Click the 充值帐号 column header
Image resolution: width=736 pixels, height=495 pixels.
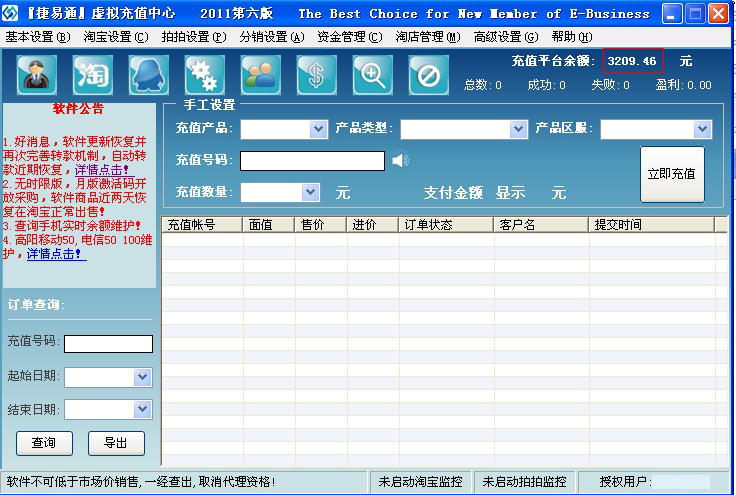point(202,225)
